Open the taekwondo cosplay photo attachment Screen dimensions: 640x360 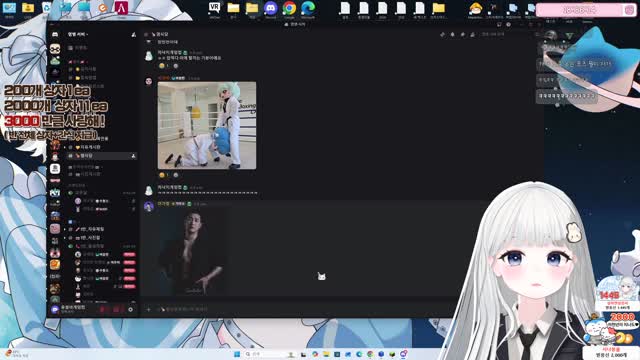pos(207,125)
